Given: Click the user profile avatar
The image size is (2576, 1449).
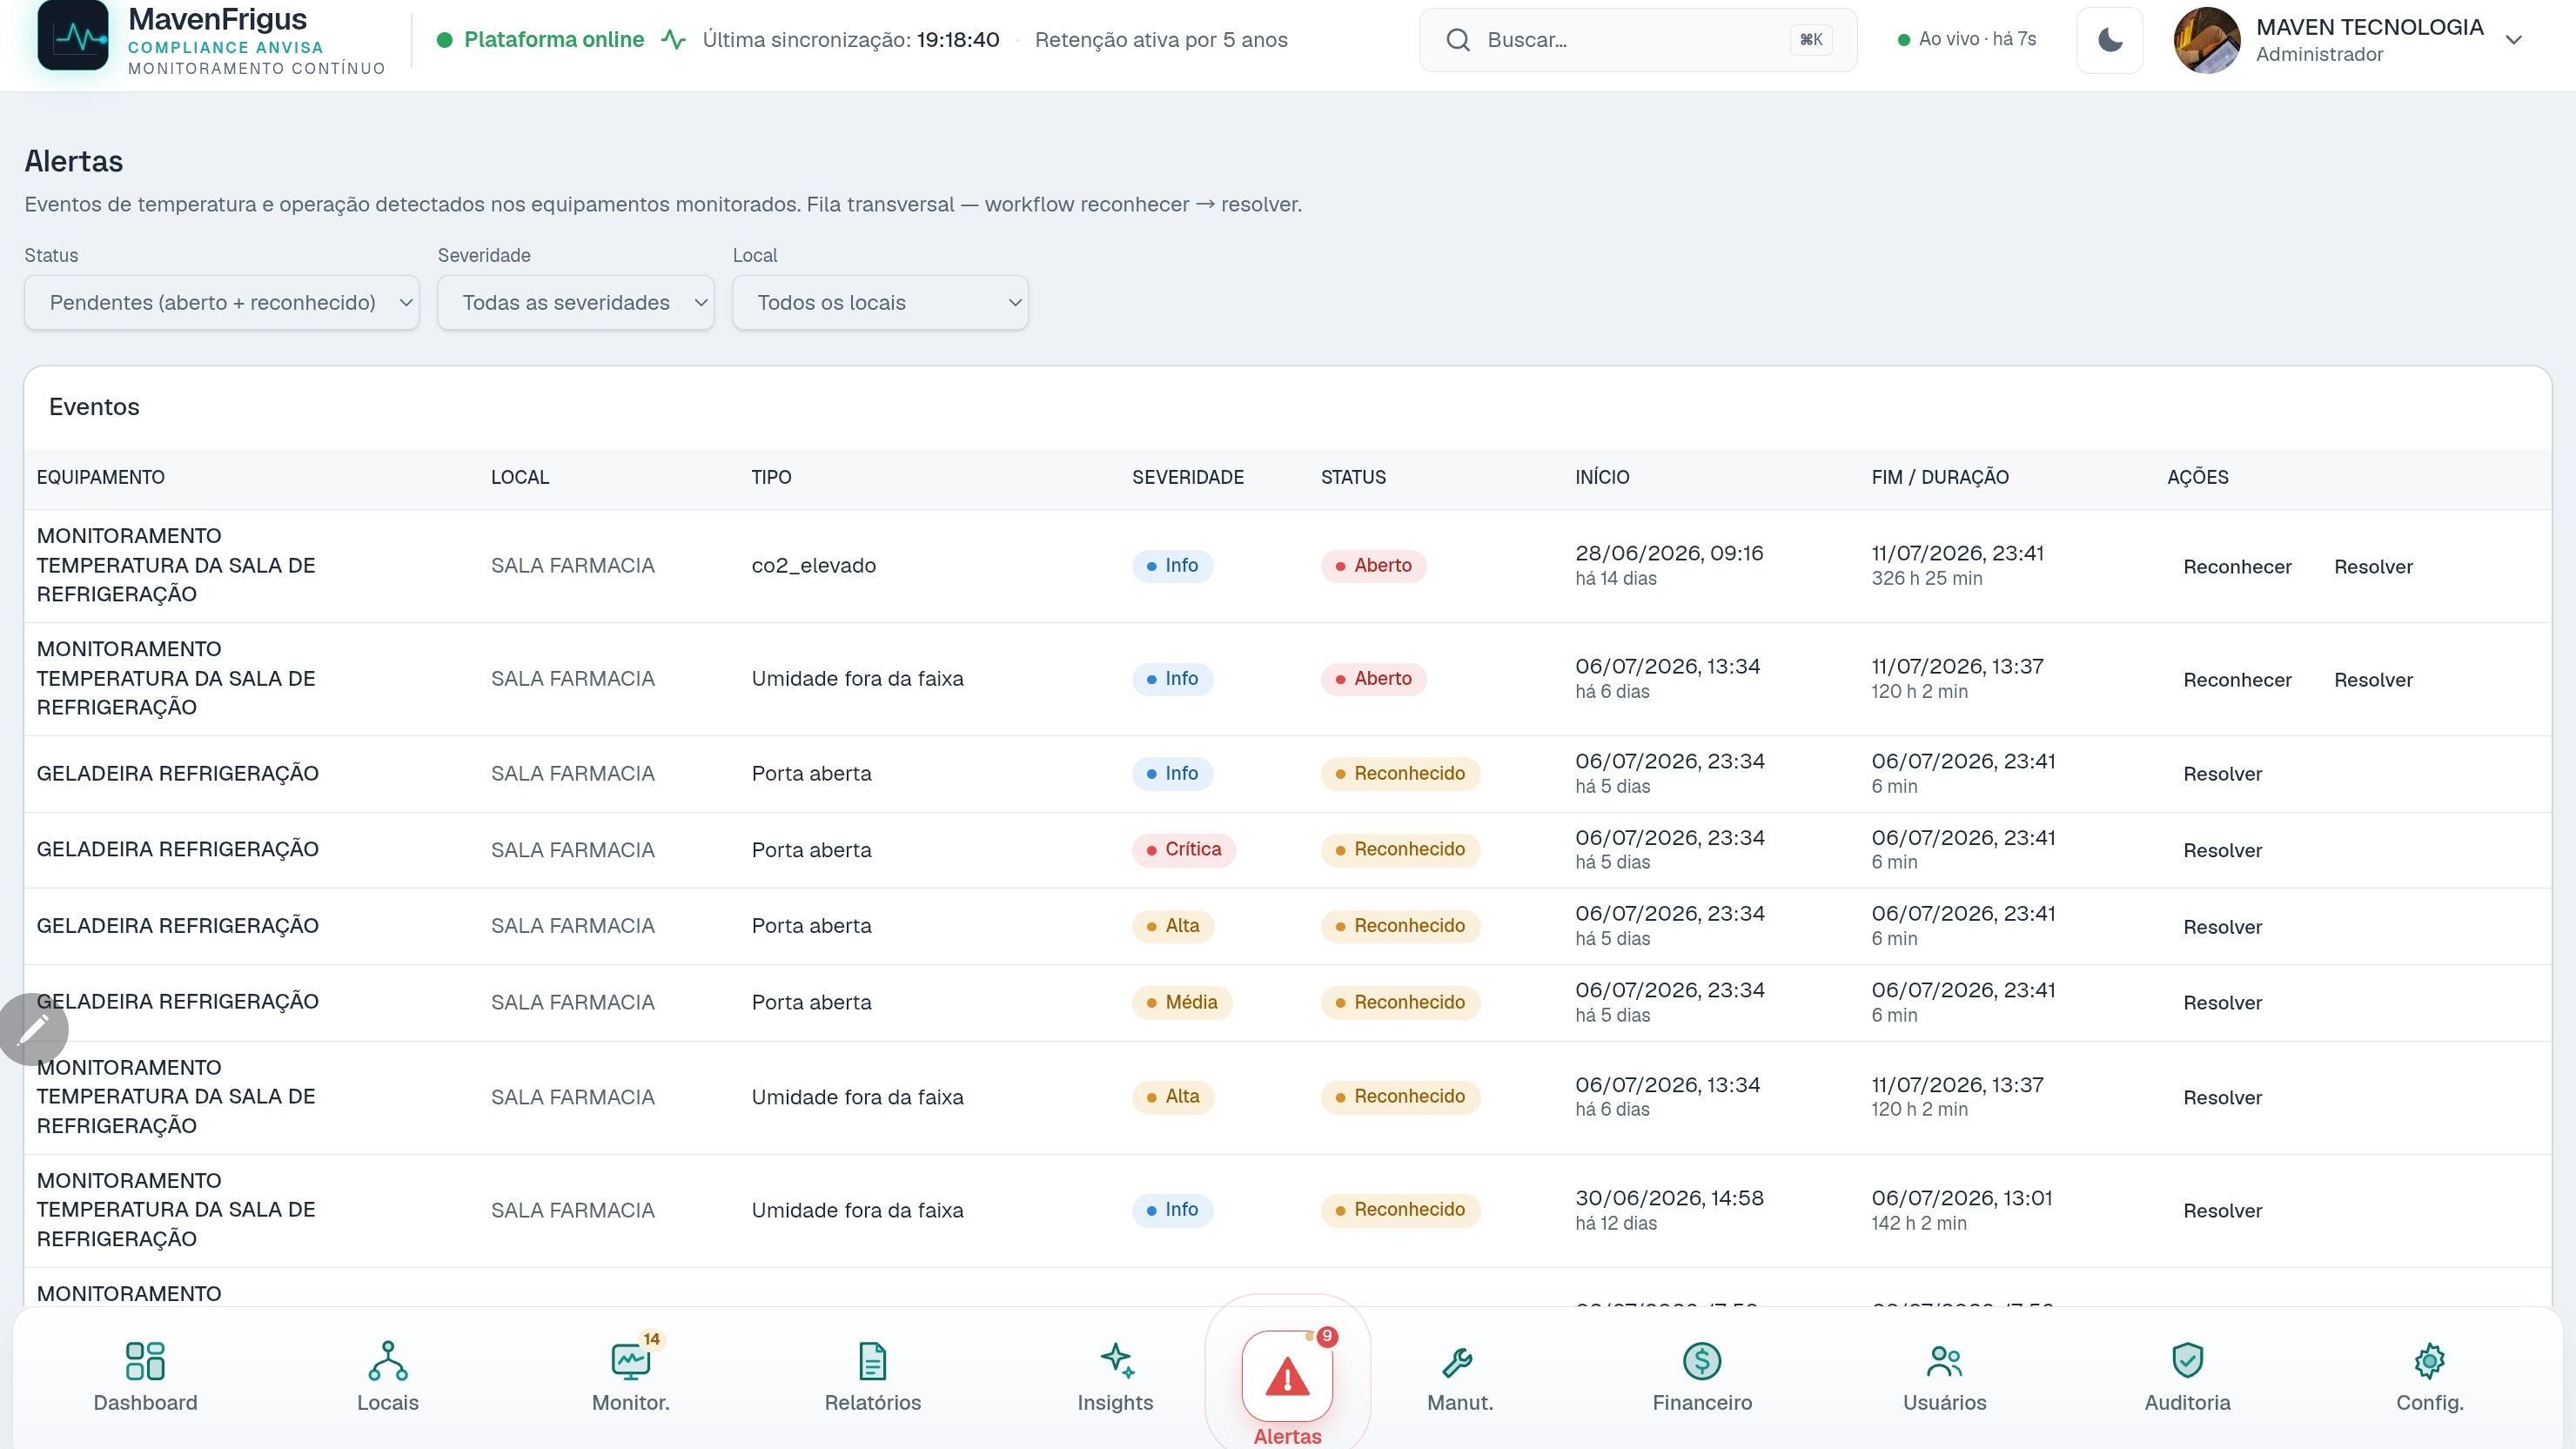Looking at the screenshot, I should click(2207, 40).
